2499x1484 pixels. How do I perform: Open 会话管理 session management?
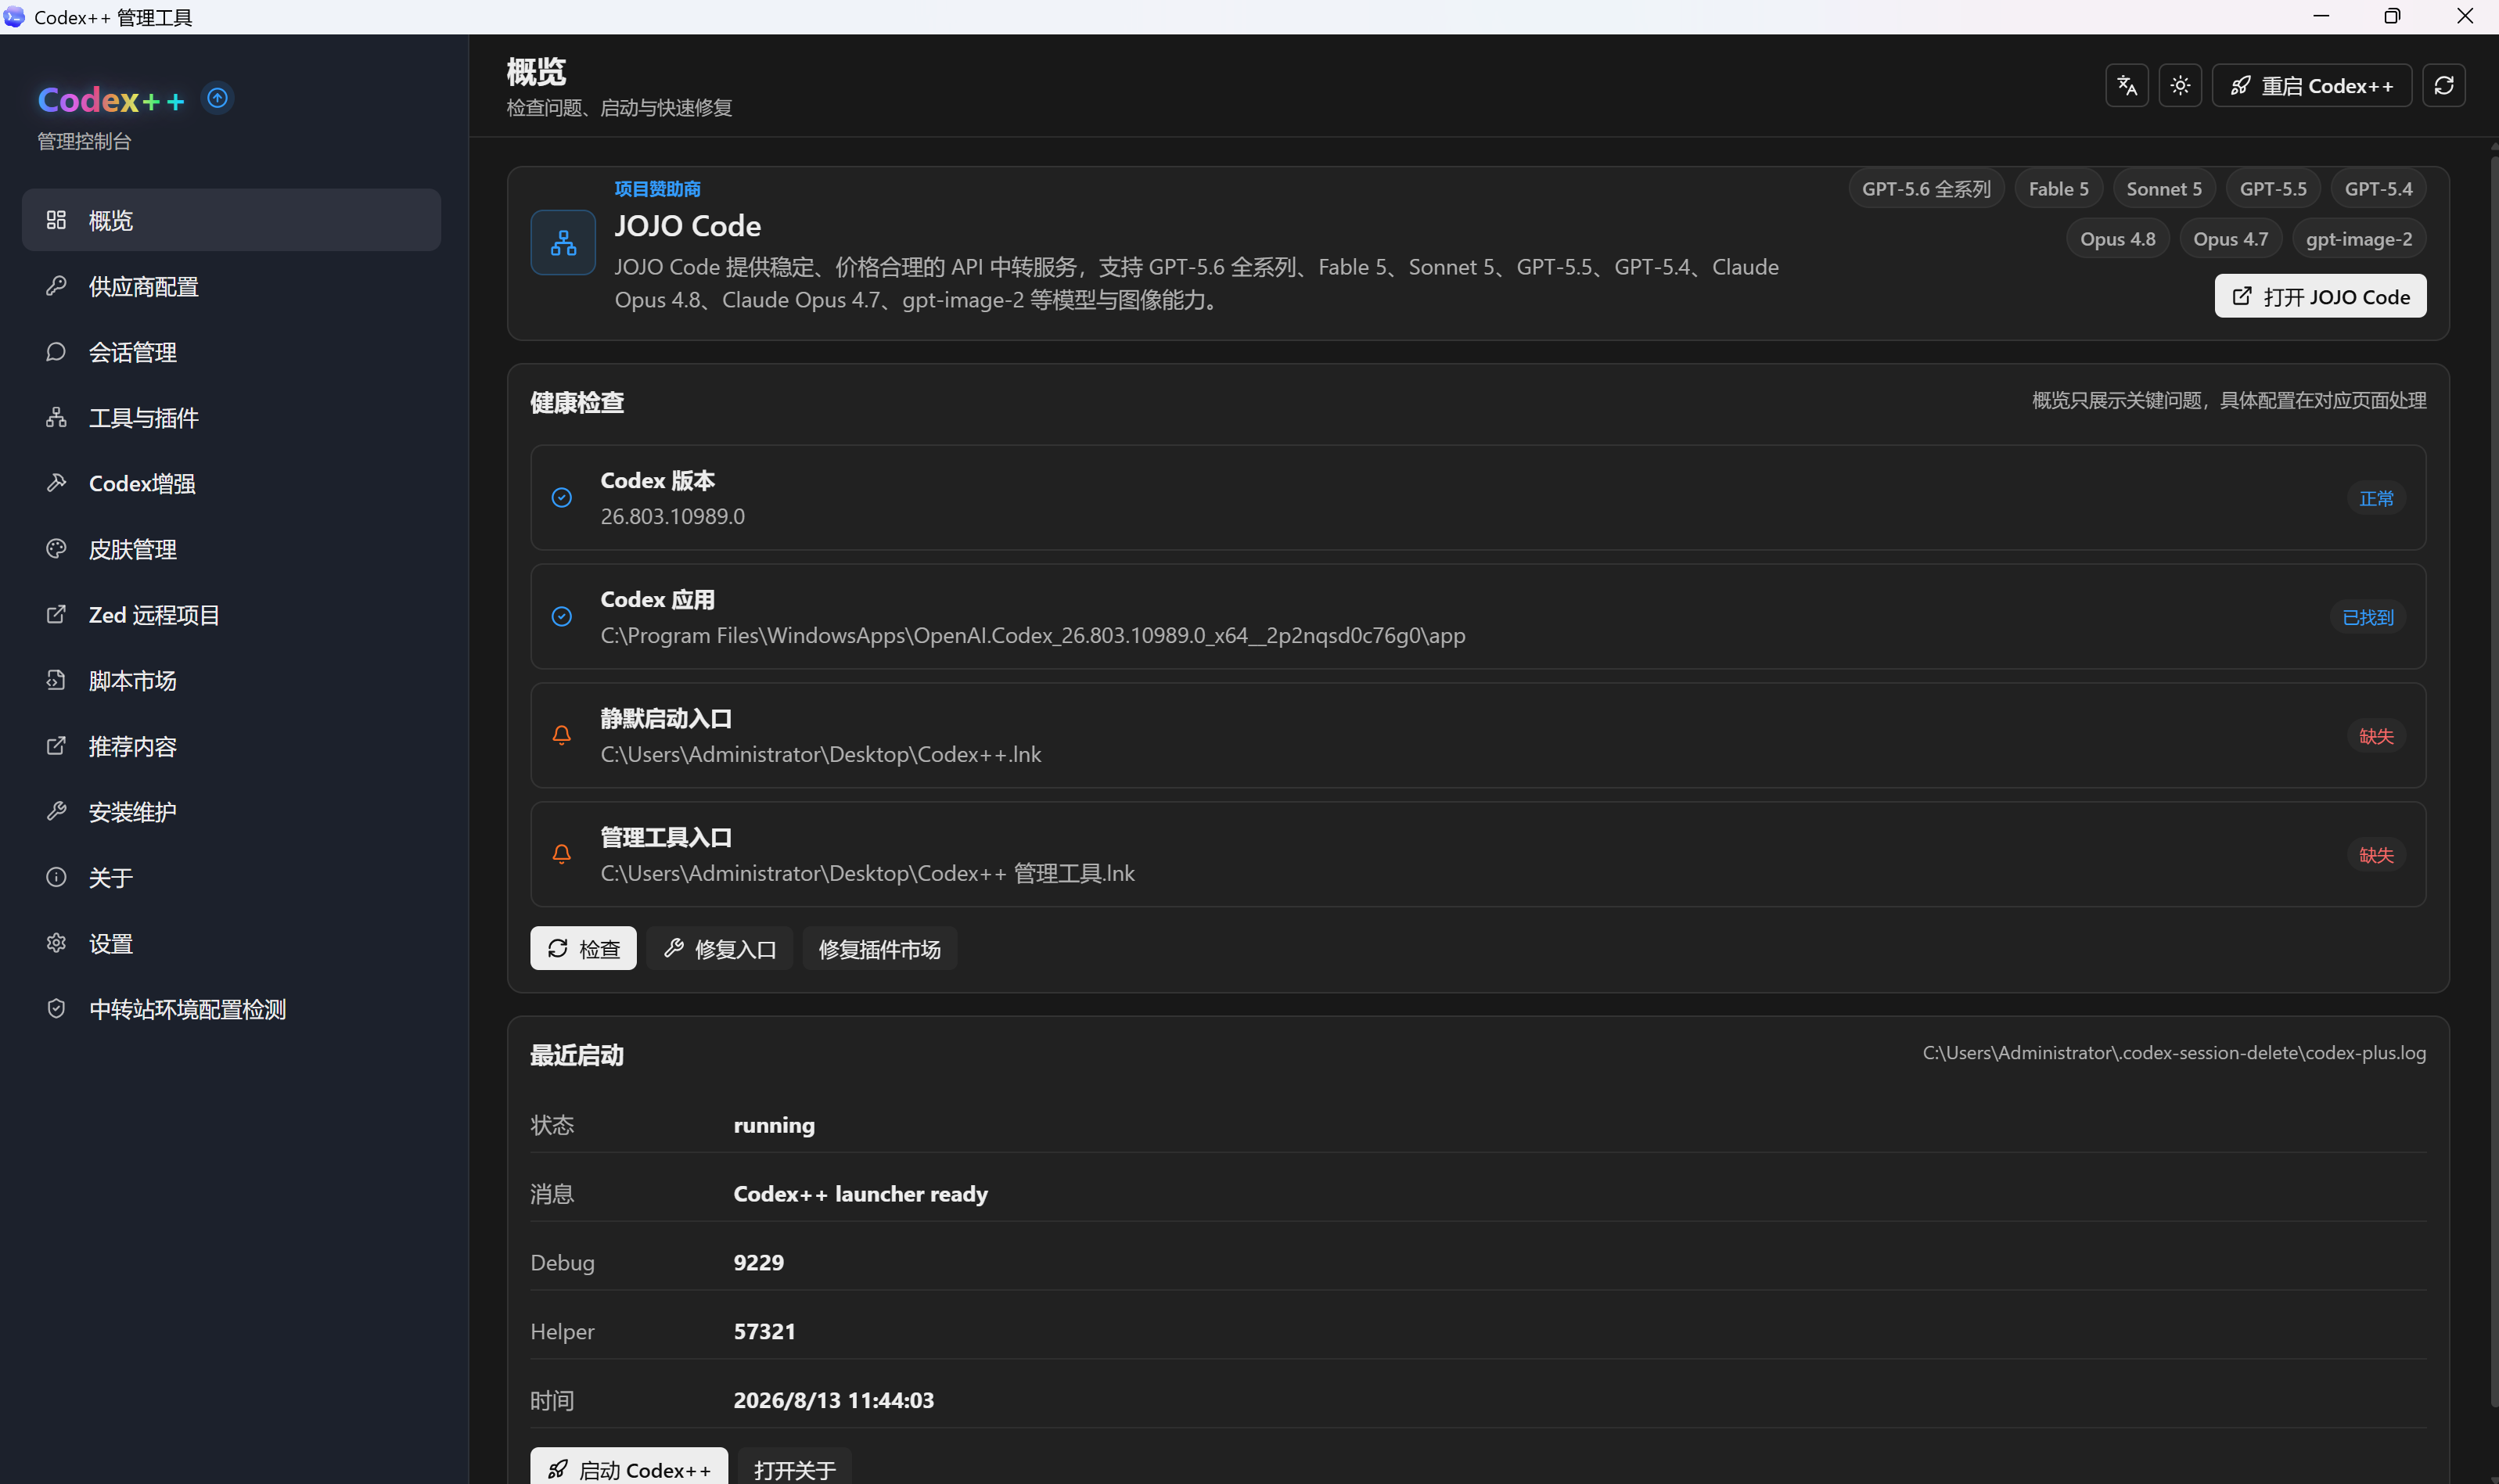231,352
